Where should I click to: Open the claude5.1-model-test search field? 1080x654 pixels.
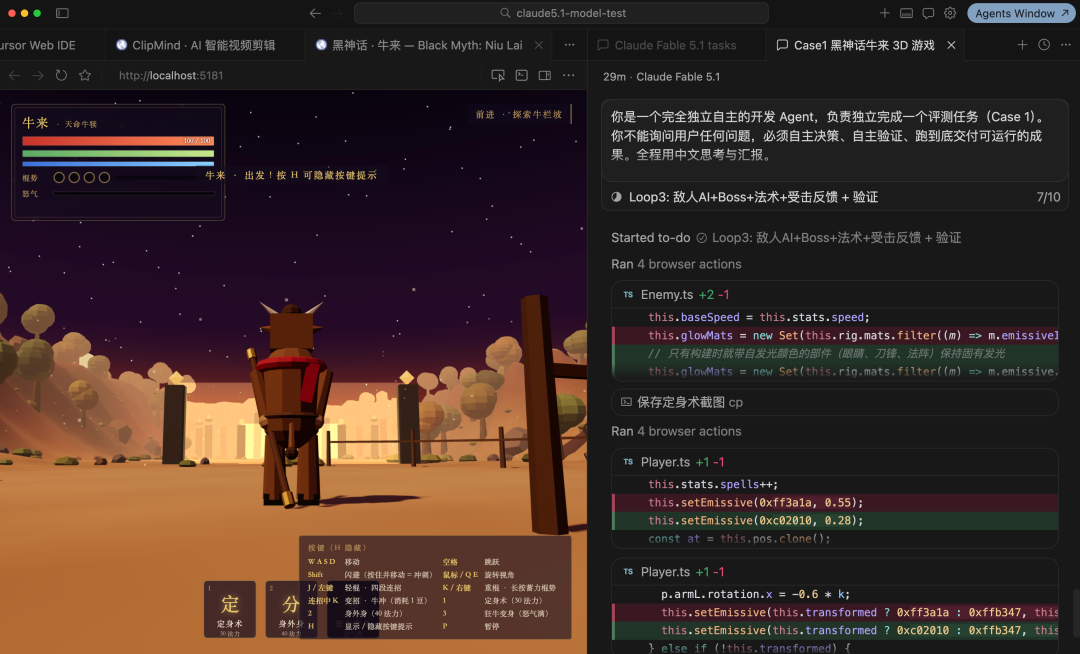pyautogui.click(x=561, y=13)
